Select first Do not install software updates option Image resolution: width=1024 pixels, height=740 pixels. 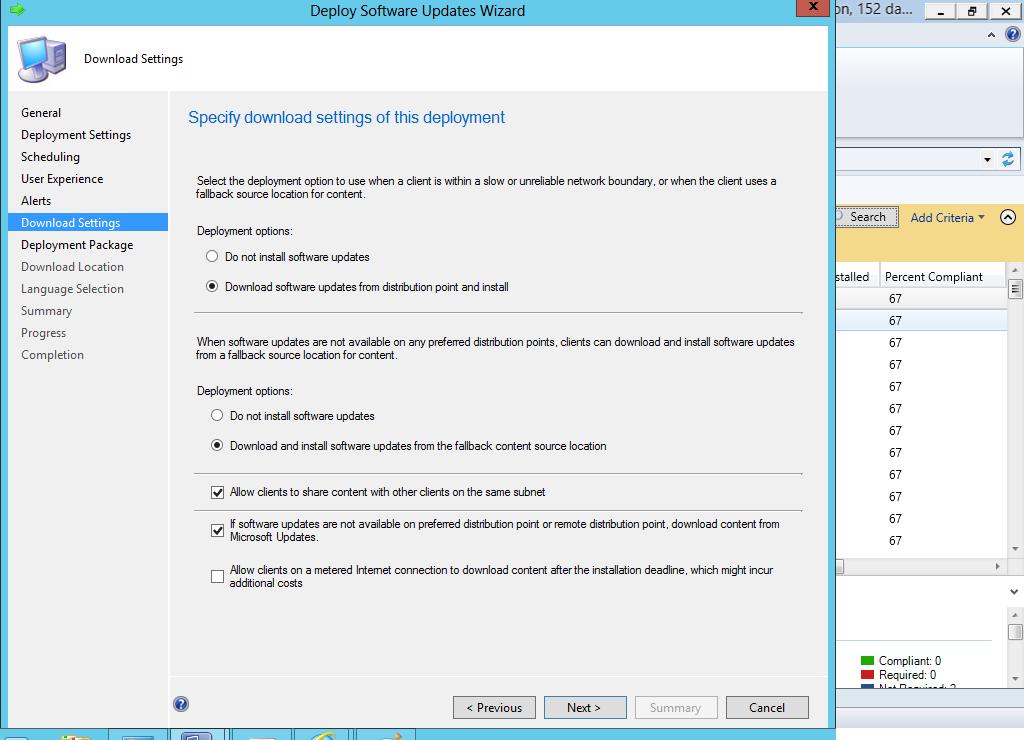tap(212, 256)
